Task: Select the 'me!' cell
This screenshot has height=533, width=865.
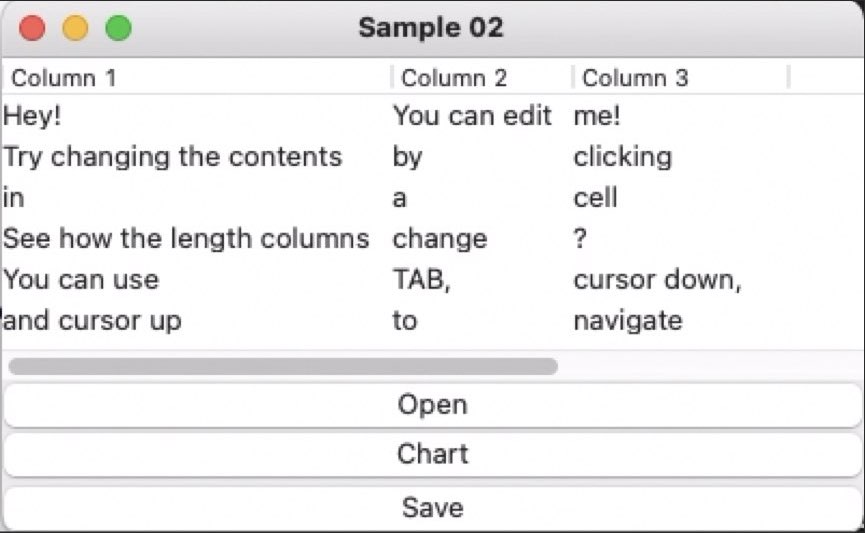Action: 681,116
